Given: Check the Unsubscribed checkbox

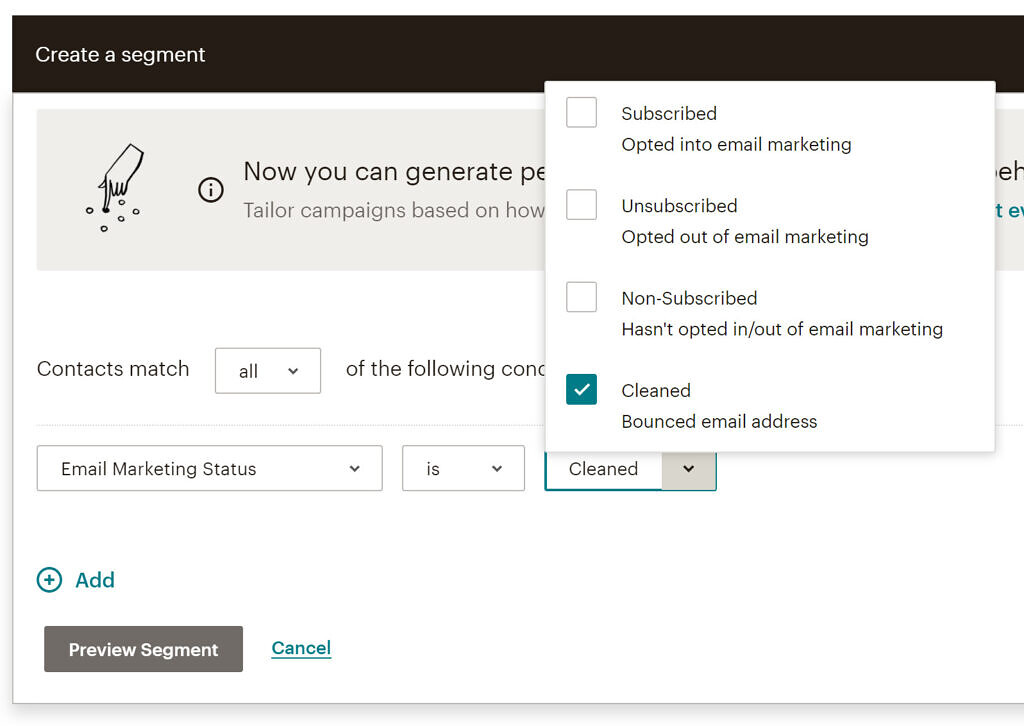Looking at the screenshot, I should 581,204.
